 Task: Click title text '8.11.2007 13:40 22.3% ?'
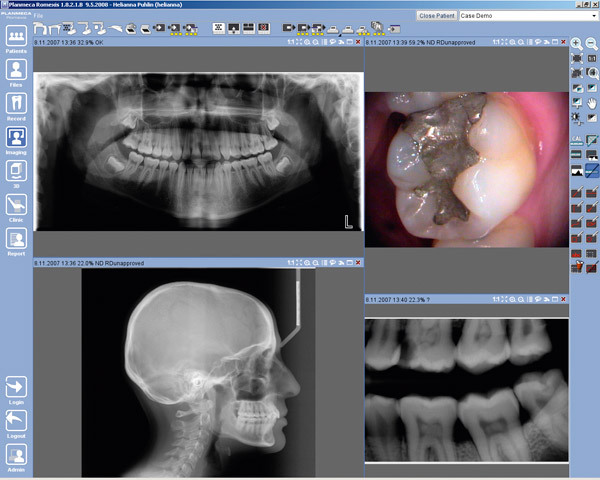tap(398, 300)
